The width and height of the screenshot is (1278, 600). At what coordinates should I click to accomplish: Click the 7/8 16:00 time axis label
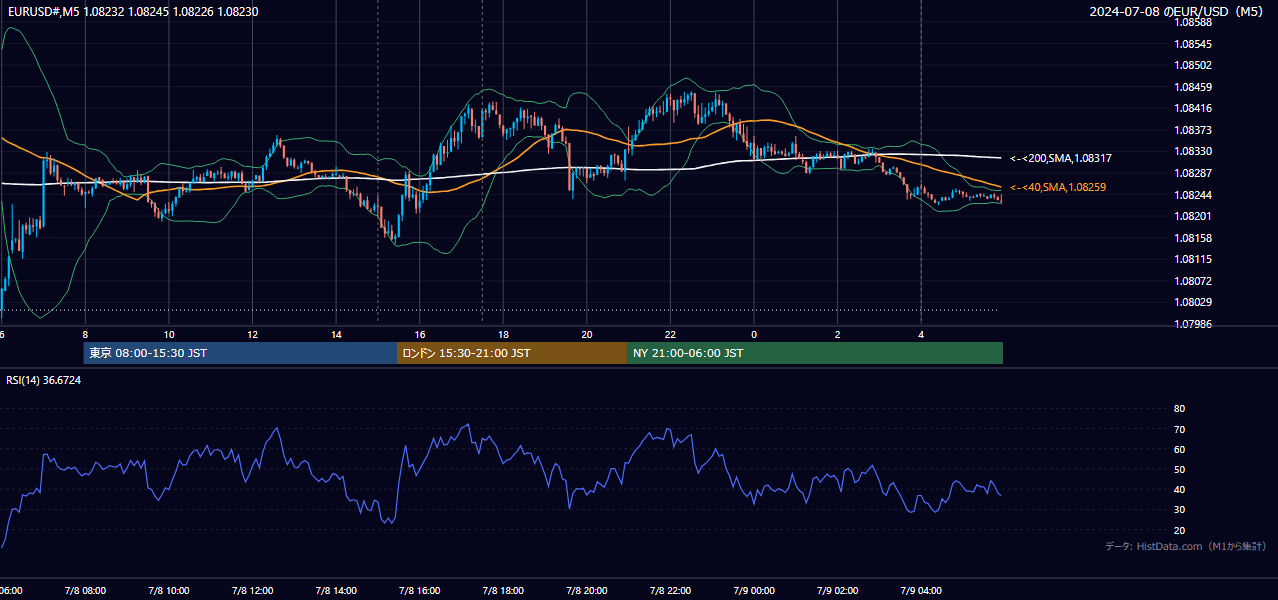tap(419, 591)
